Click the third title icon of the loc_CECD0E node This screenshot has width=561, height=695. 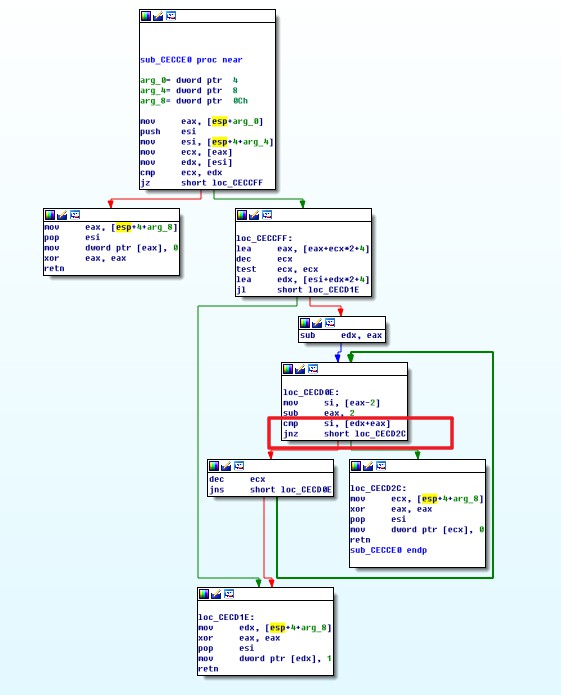pyautogui.click(x=313, y=369)
